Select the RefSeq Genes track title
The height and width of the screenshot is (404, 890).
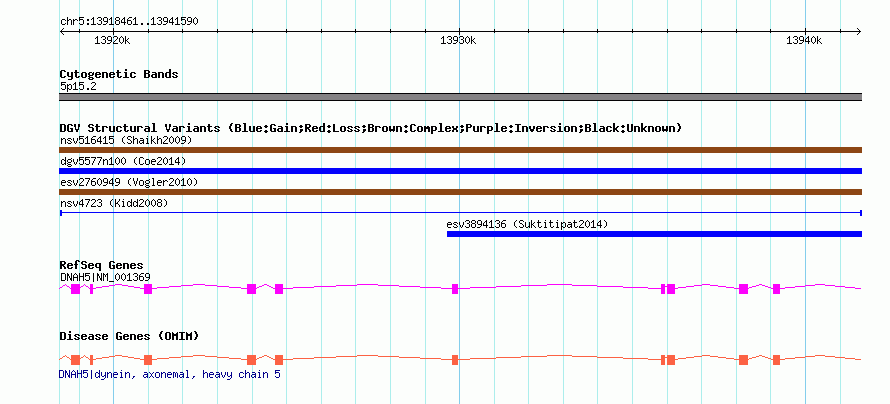pos(101,266)
